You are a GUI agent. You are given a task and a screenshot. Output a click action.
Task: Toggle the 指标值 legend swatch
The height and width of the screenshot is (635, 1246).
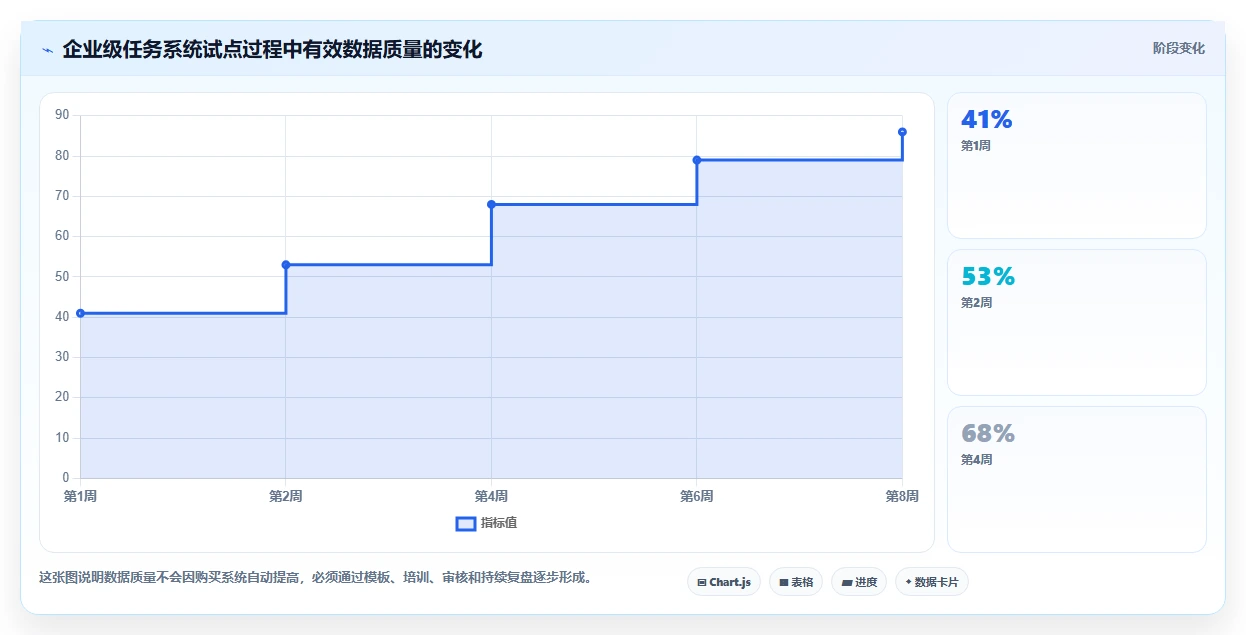pos(465,523)
